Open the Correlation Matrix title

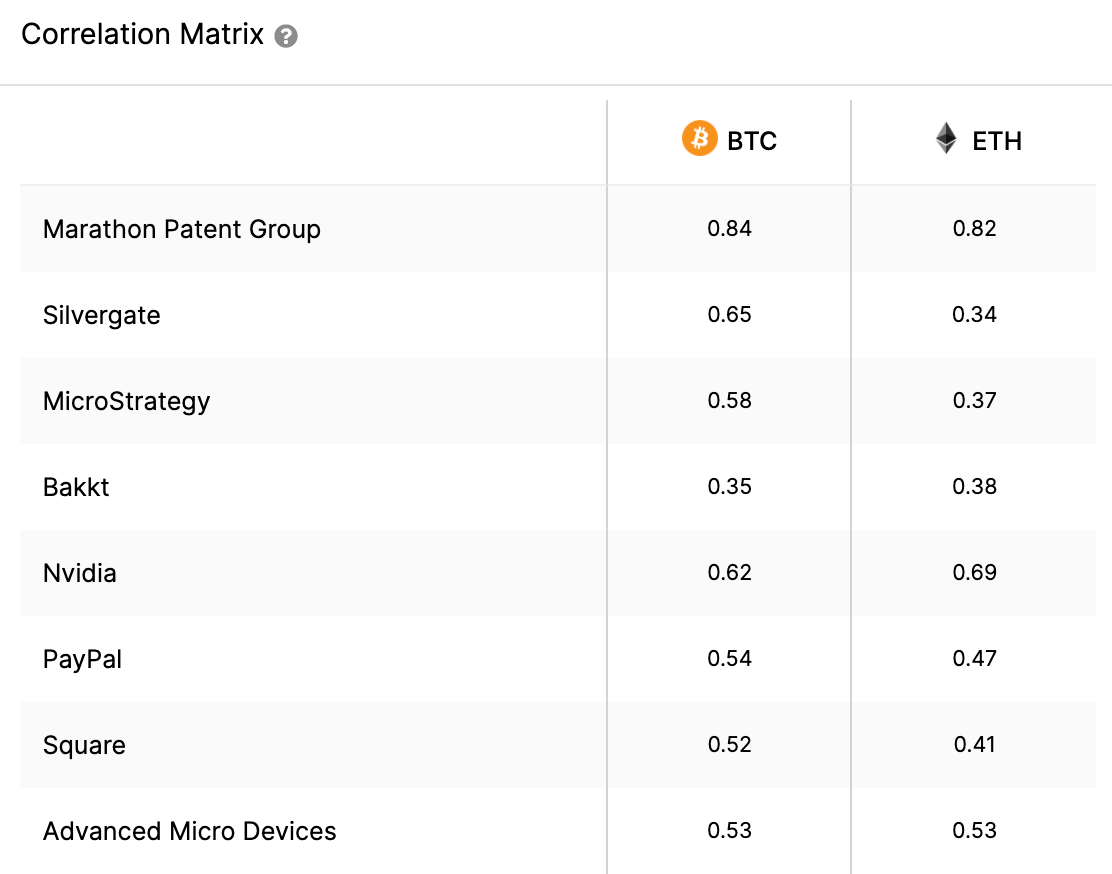(143, 35)
